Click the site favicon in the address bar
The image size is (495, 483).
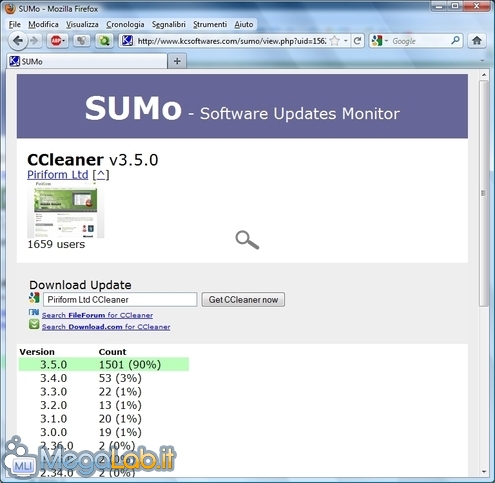pyautogui.click(x=127, y=41)
